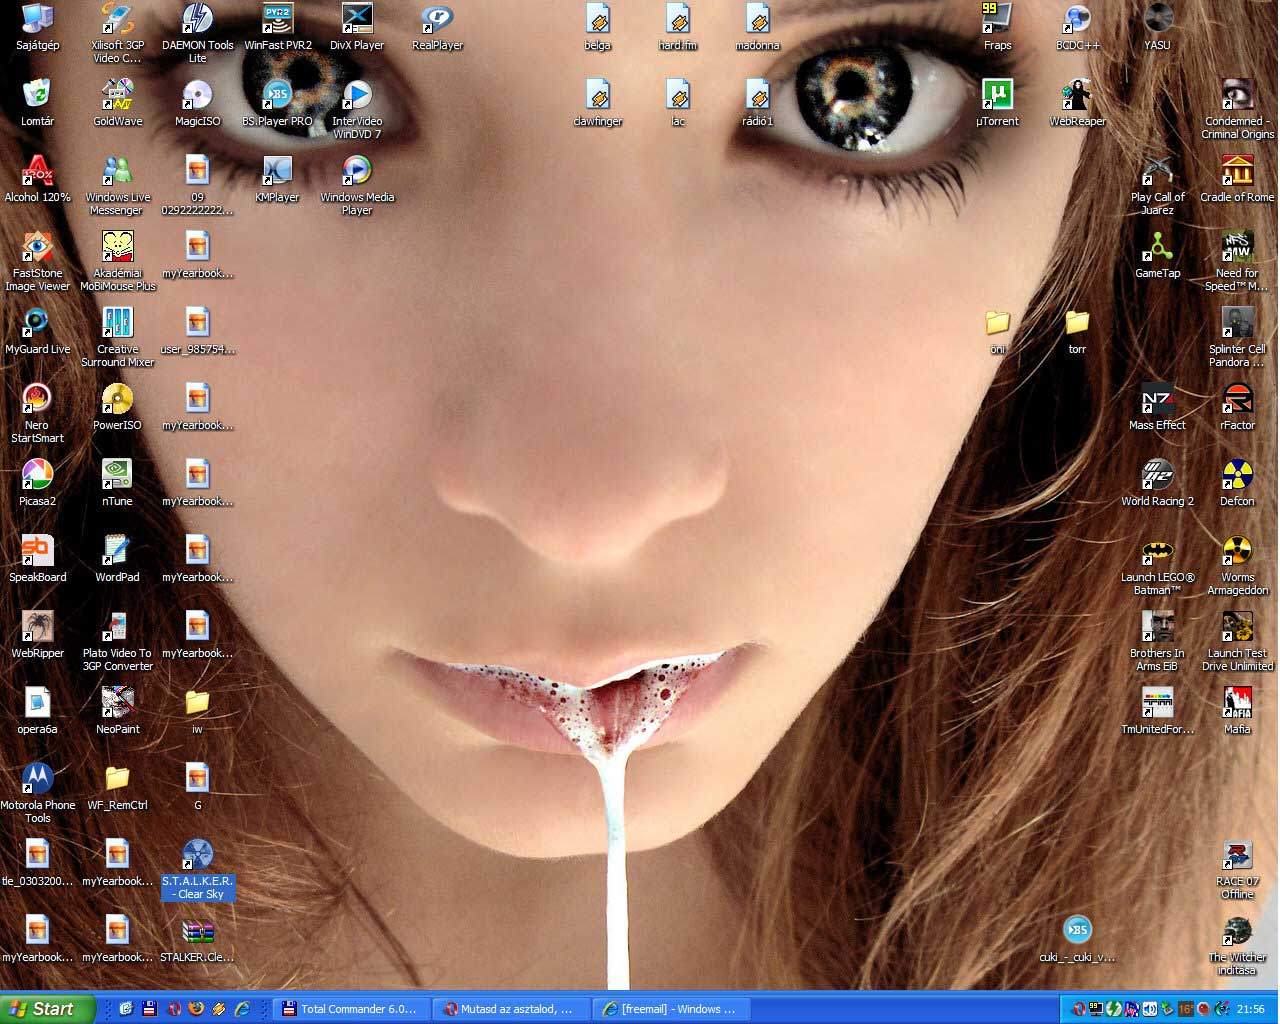Launch Mass Effect game shortcut
1280x1024 pixels.
coord(1158,407)
